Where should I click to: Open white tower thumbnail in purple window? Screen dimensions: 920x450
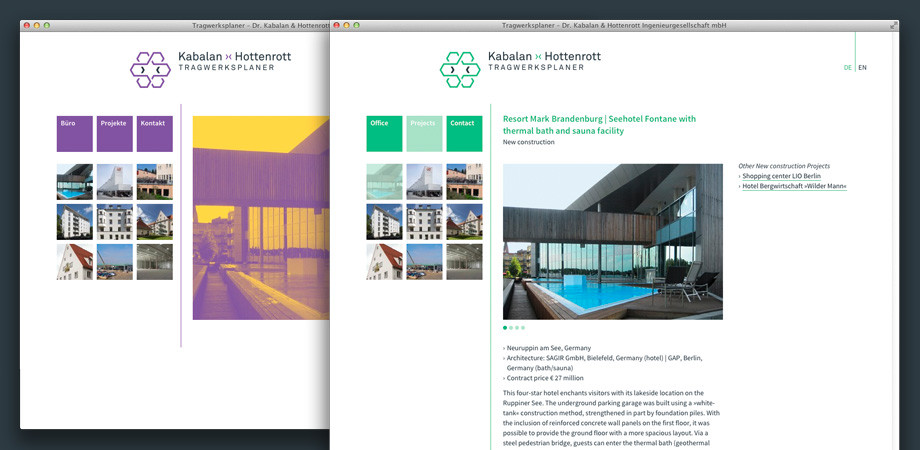point(114,181)
